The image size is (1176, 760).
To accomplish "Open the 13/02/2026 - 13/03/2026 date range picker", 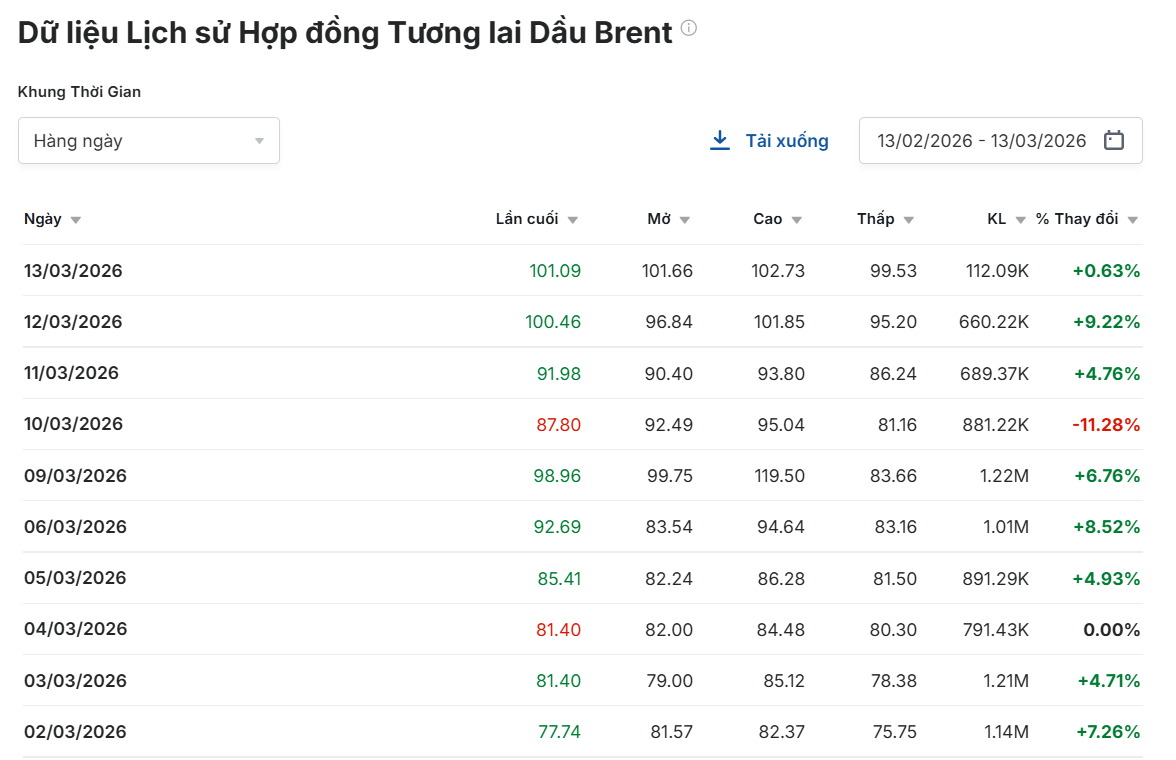I will (x=981, y=141).
